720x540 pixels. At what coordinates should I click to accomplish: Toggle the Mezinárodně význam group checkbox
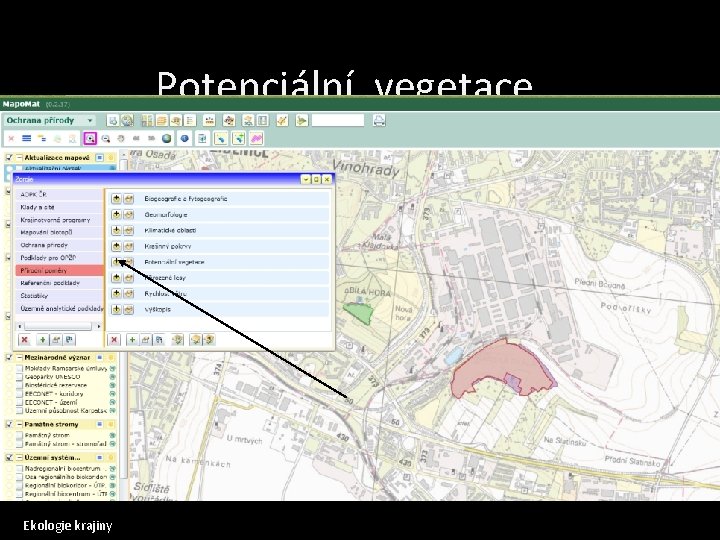pyautogui.click(x=9, y=357)
